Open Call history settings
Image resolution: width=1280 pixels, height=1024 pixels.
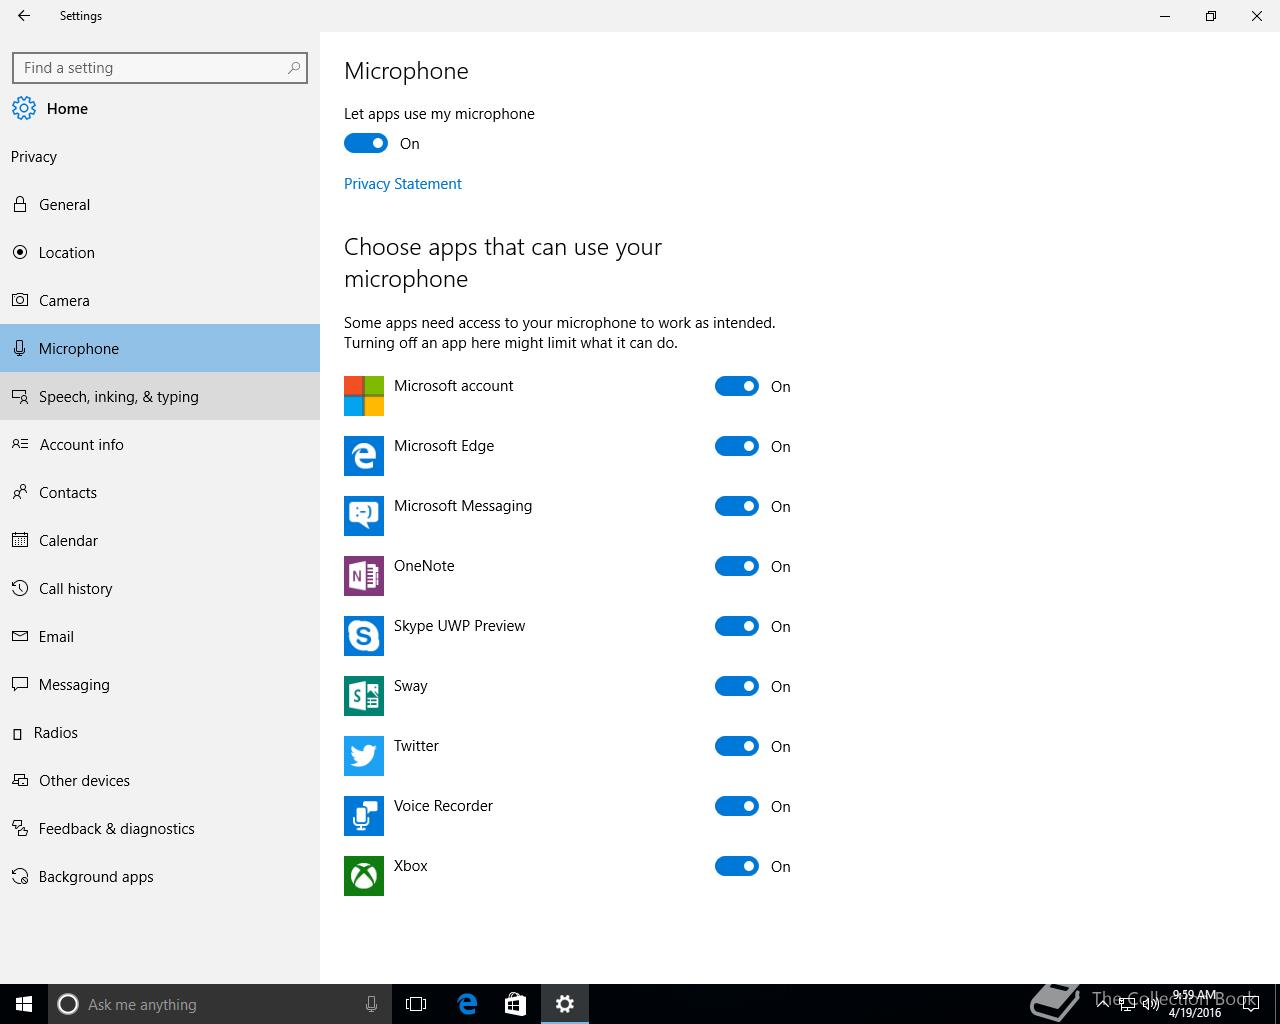160,588
